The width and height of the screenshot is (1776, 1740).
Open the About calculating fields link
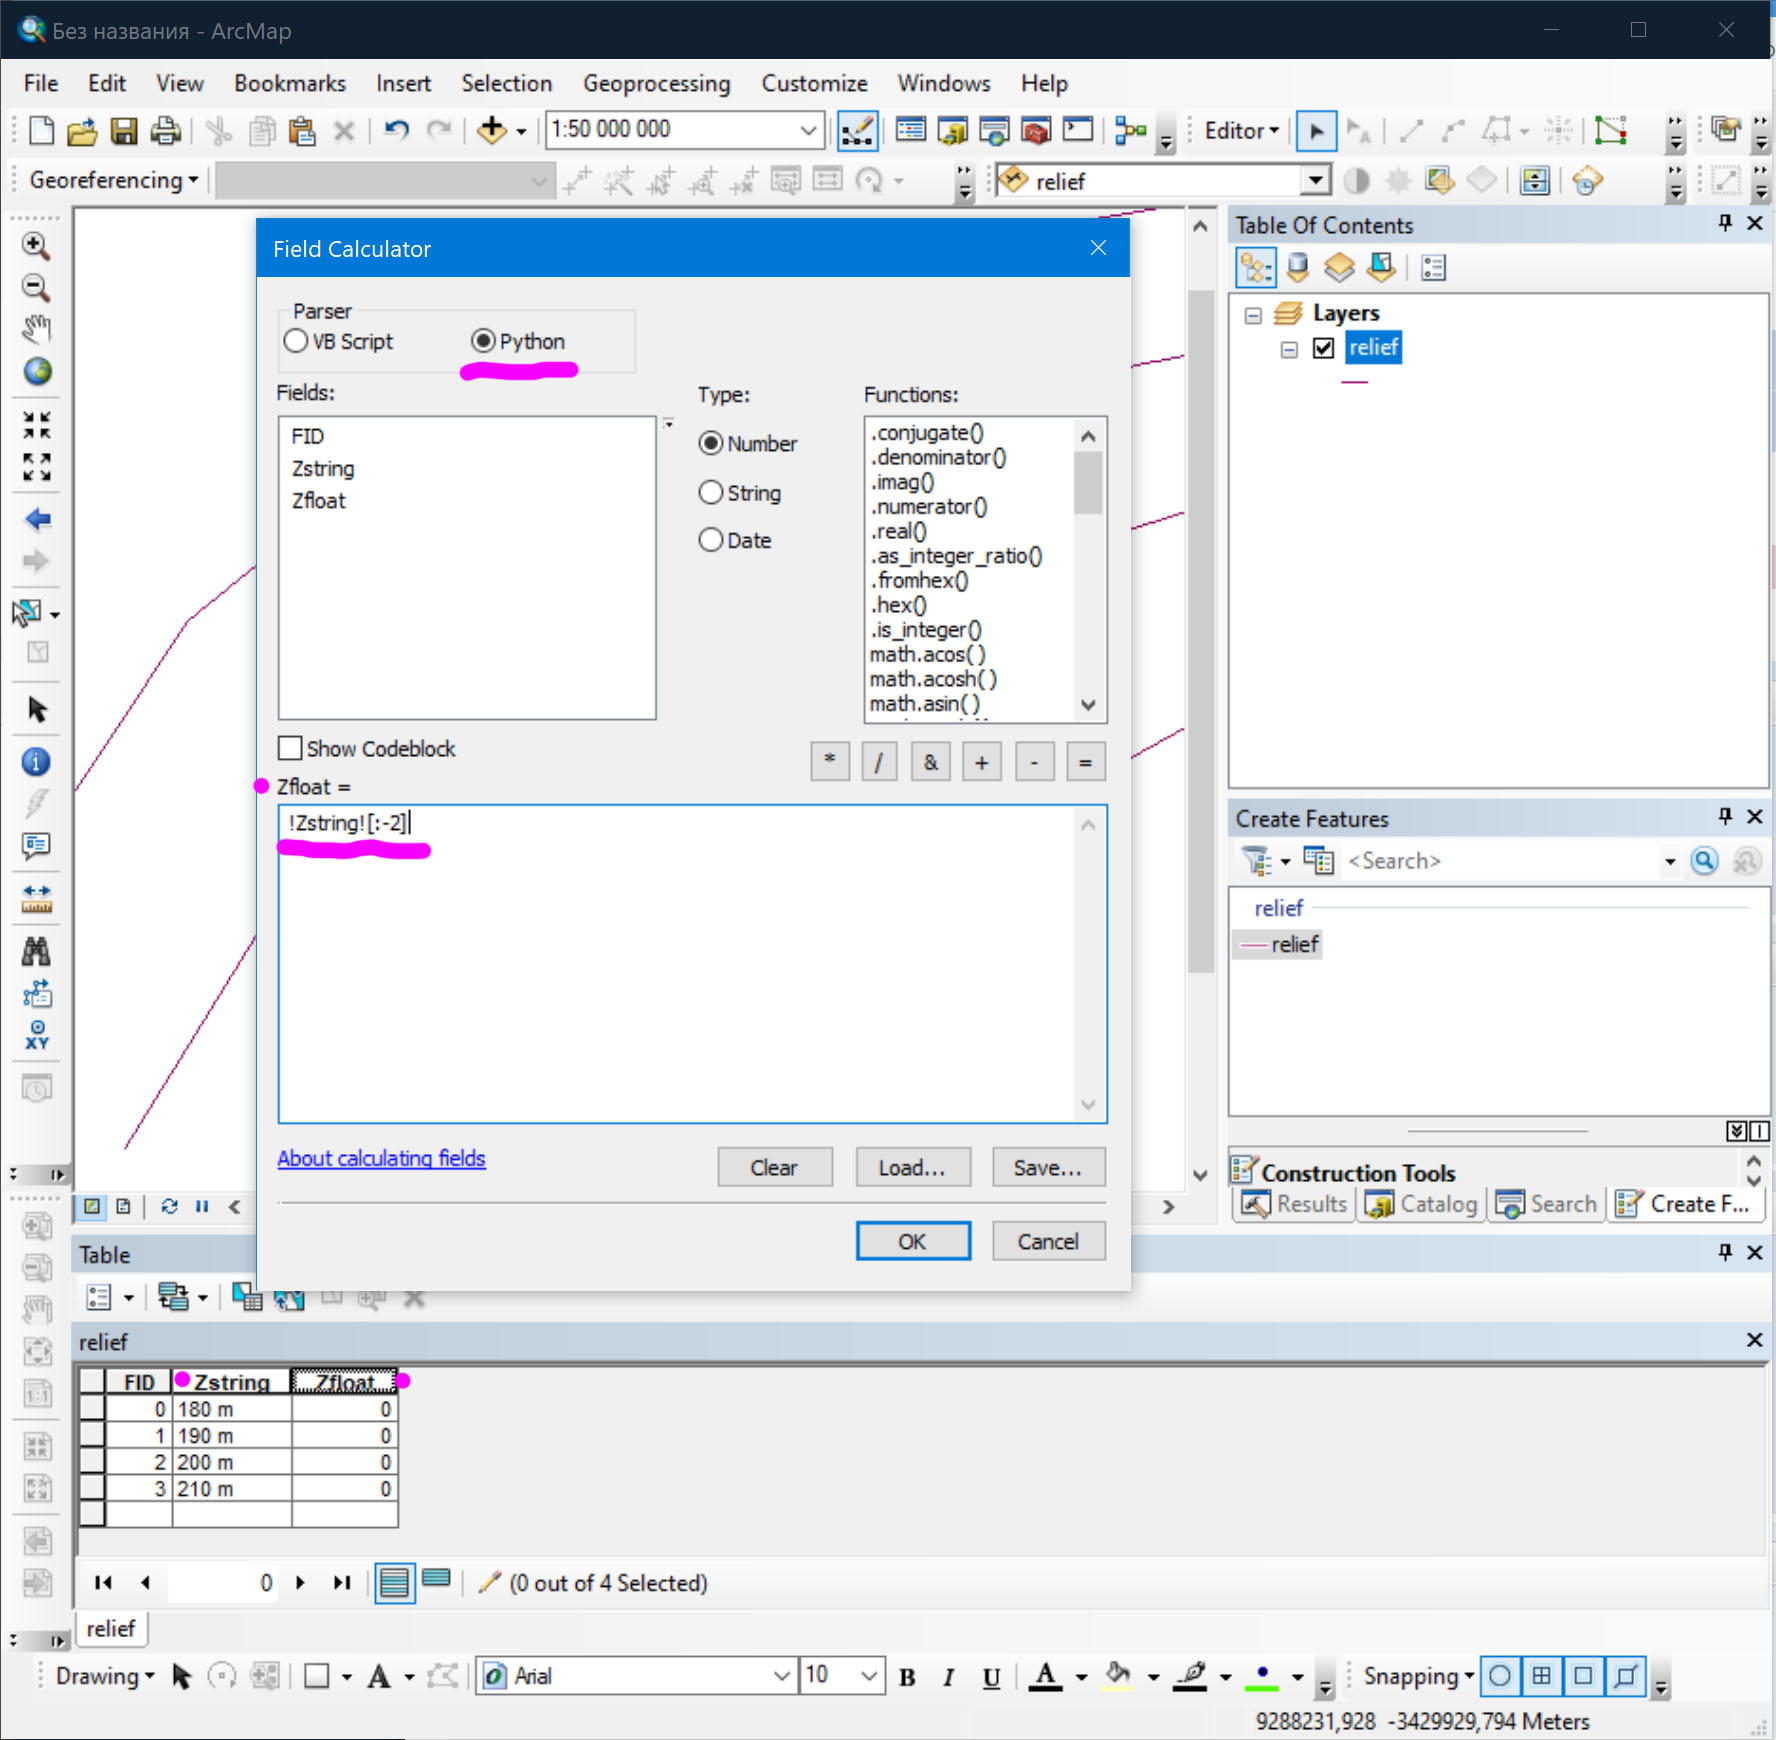click(381, 1158)
